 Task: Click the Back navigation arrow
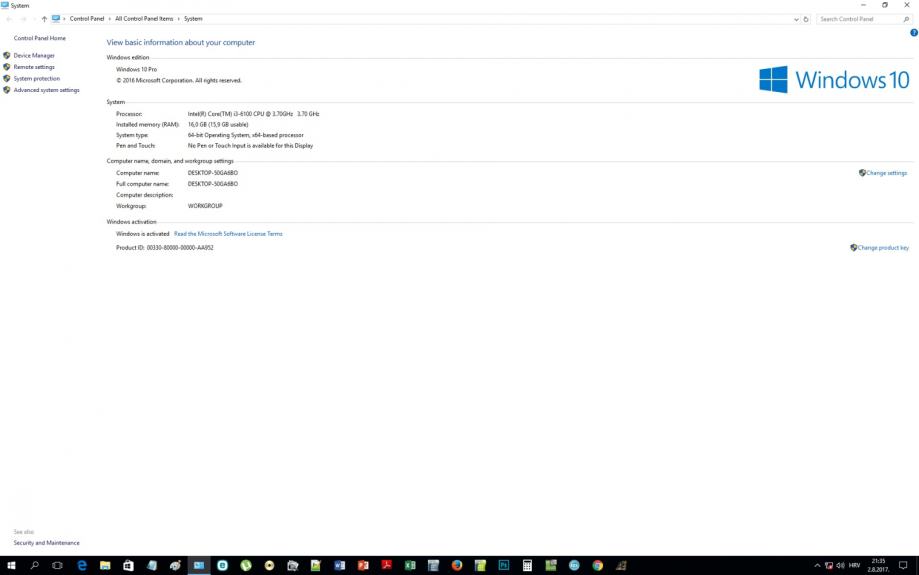tap(9, 19)
